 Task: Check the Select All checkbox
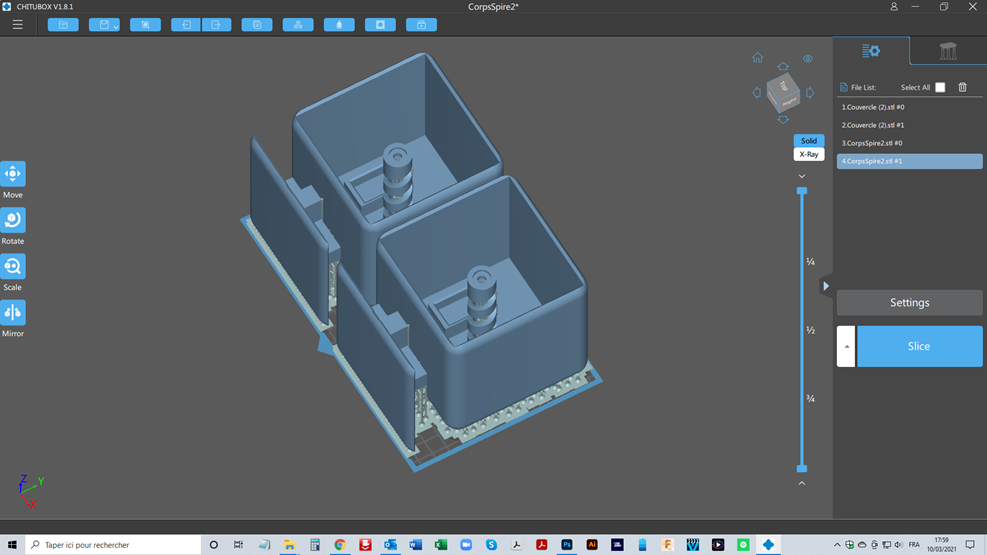pos(940,87)
